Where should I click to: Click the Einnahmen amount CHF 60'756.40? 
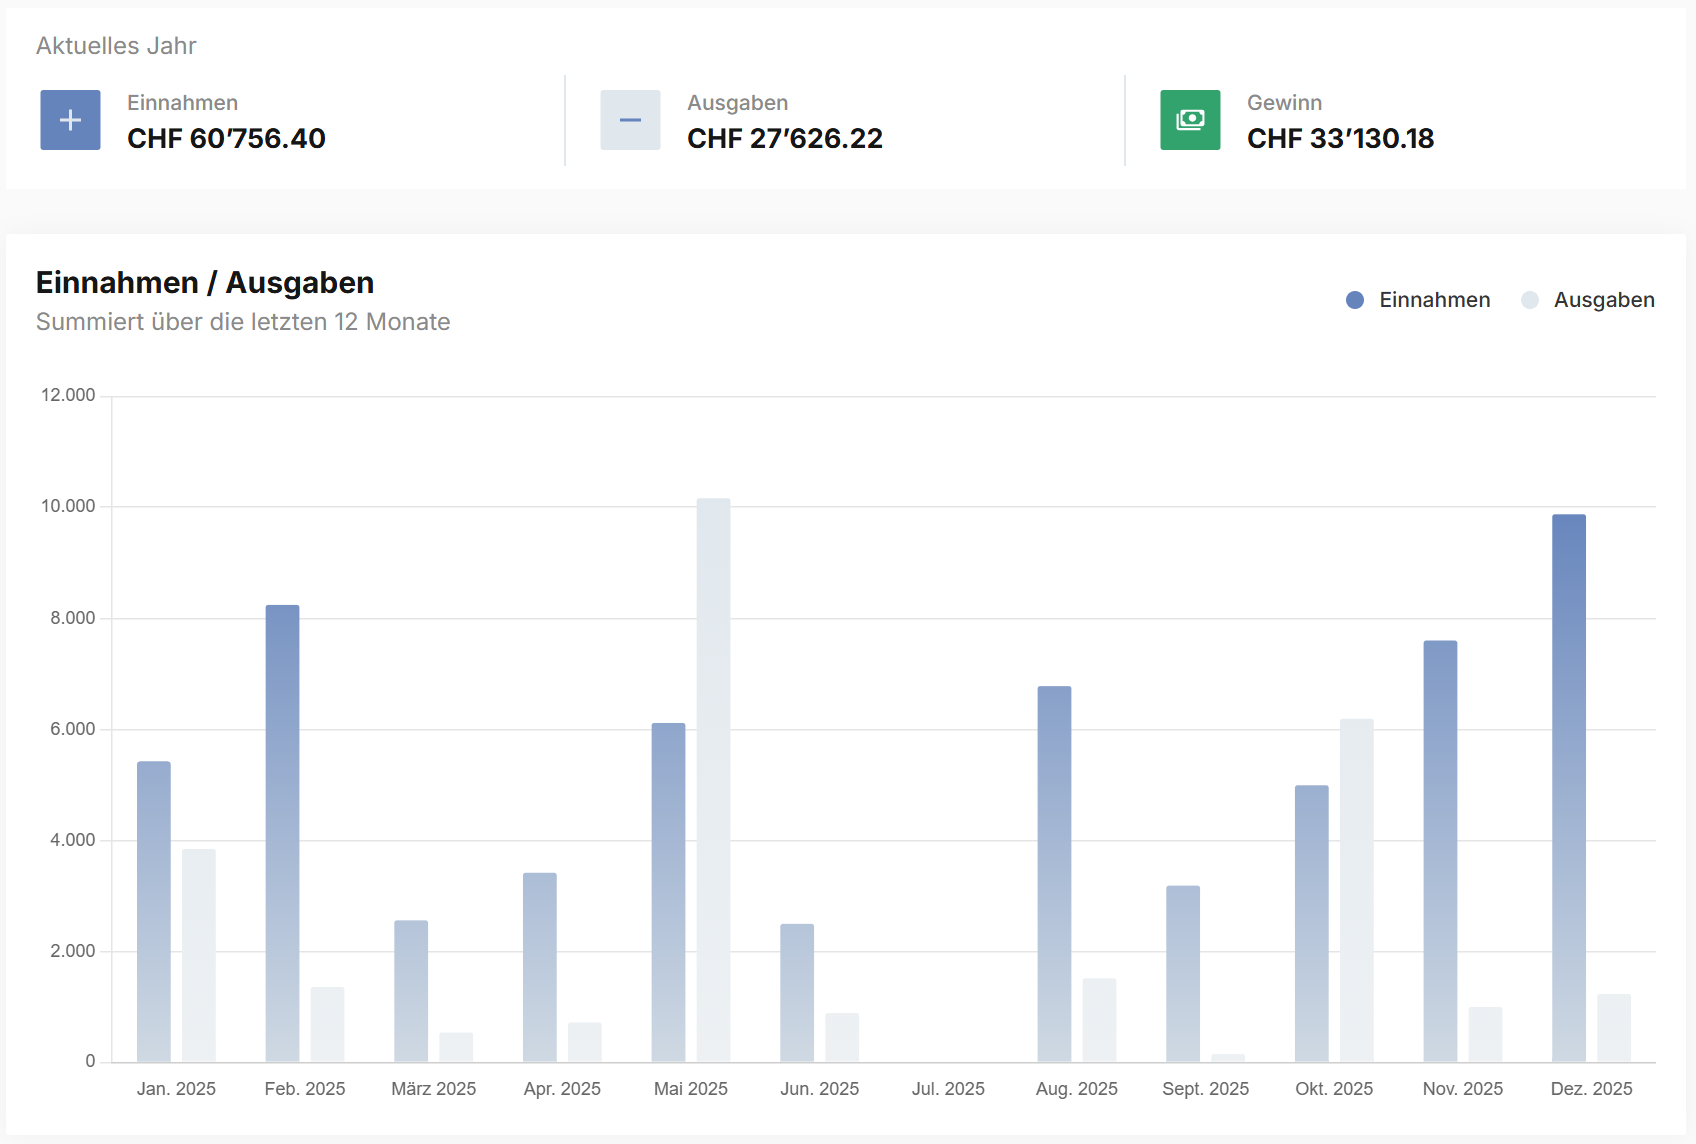pyautogui.click(x=226, y=138)
